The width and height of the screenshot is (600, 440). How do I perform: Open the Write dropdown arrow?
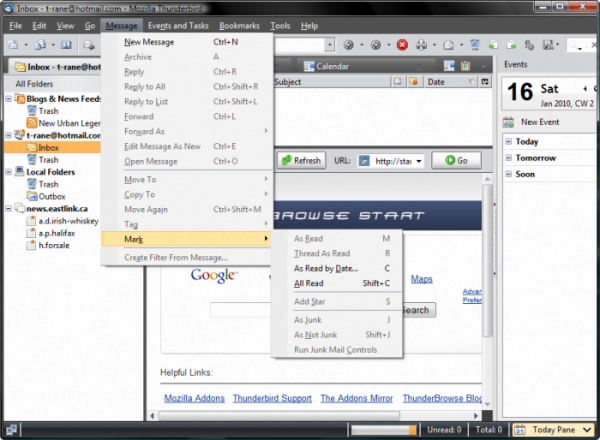53,45
